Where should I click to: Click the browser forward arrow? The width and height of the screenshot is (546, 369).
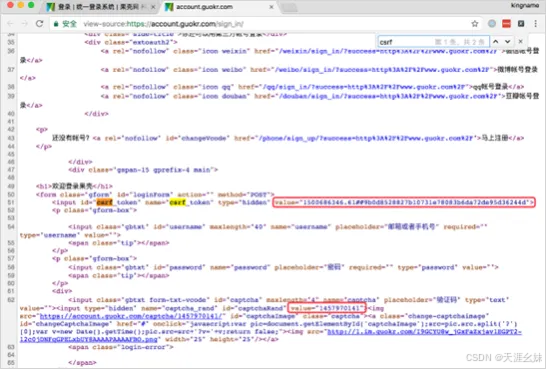pos(24,24)
